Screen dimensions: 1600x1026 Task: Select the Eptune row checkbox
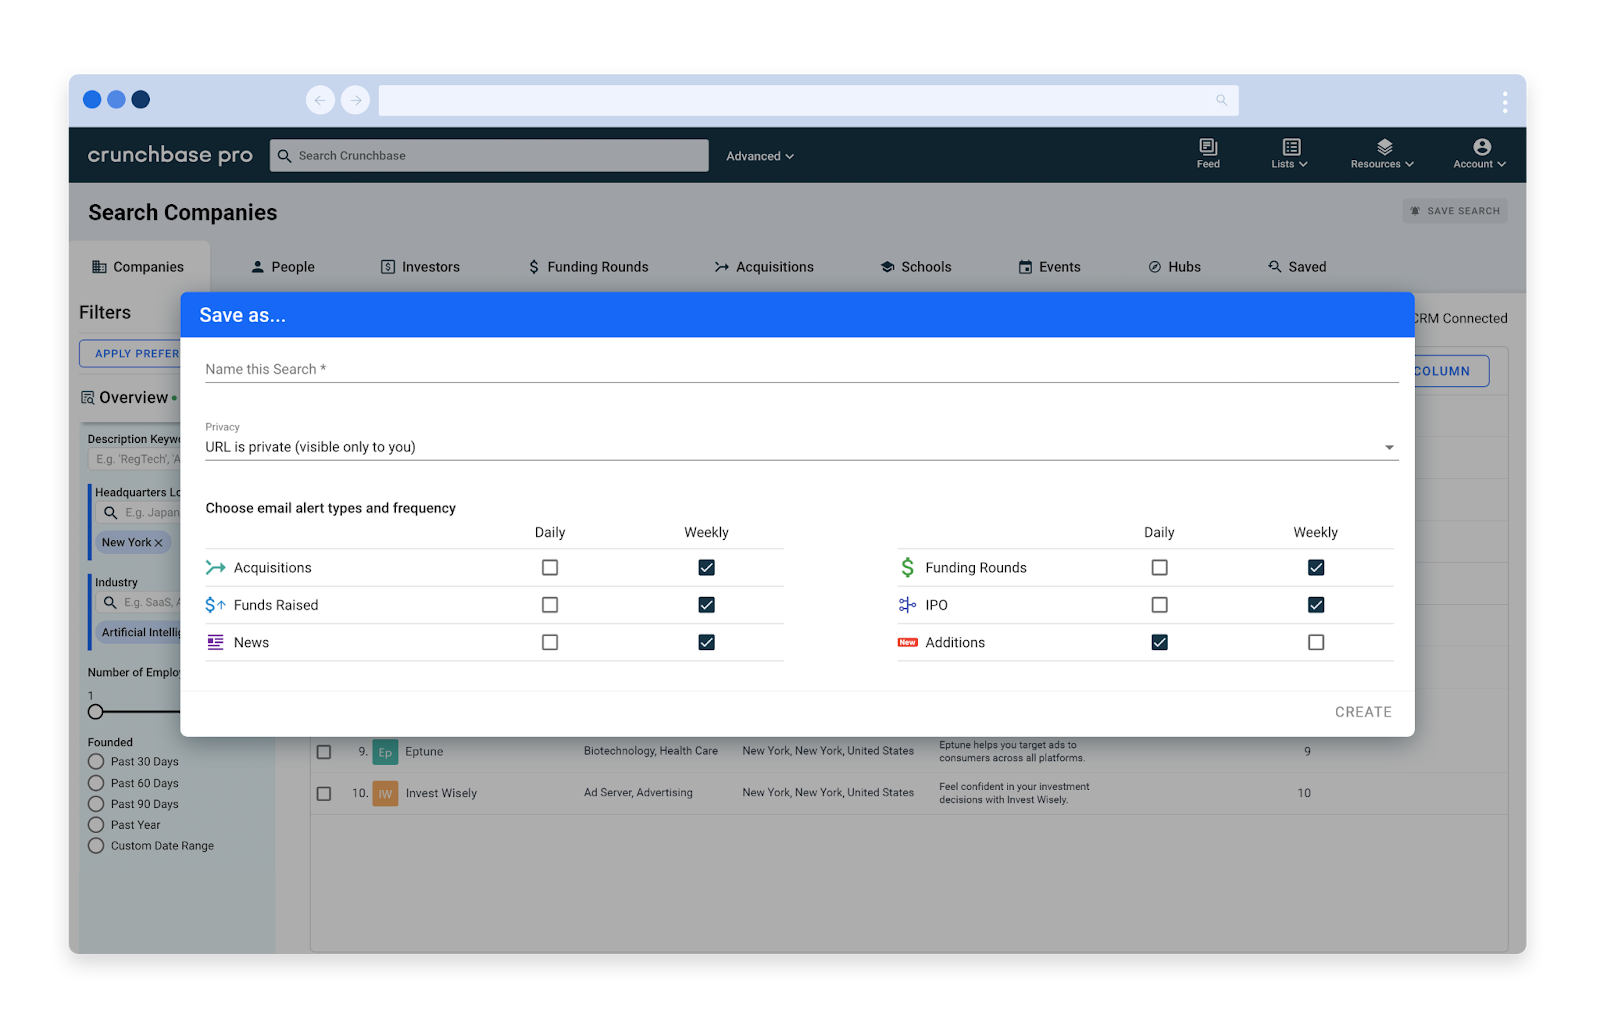click(324, 752)
